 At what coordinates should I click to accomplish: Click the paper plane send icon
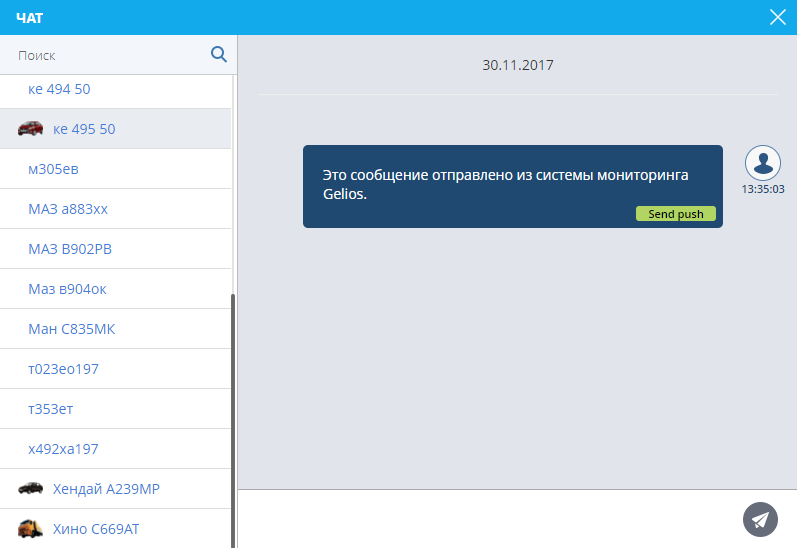click(760, 519)
